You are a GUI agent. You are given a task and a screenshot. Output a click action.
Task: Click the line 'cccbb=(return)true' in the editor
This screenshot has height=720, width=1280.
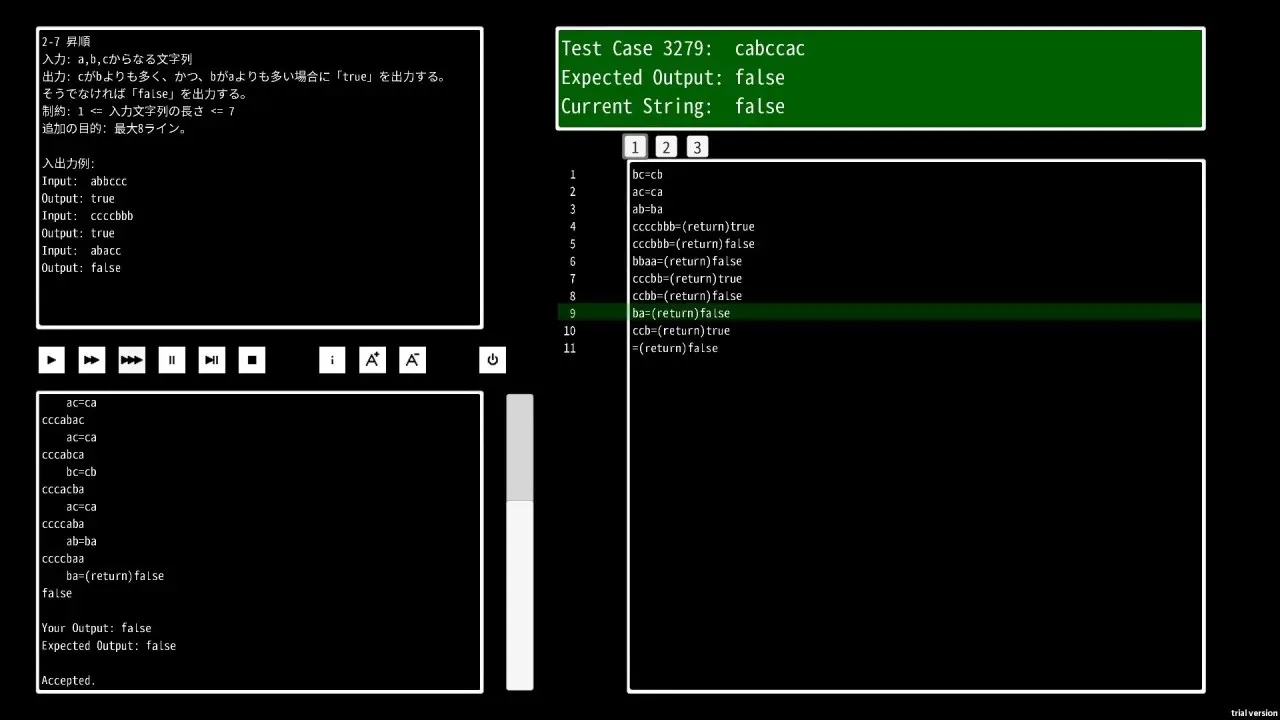tap(687, 279)
